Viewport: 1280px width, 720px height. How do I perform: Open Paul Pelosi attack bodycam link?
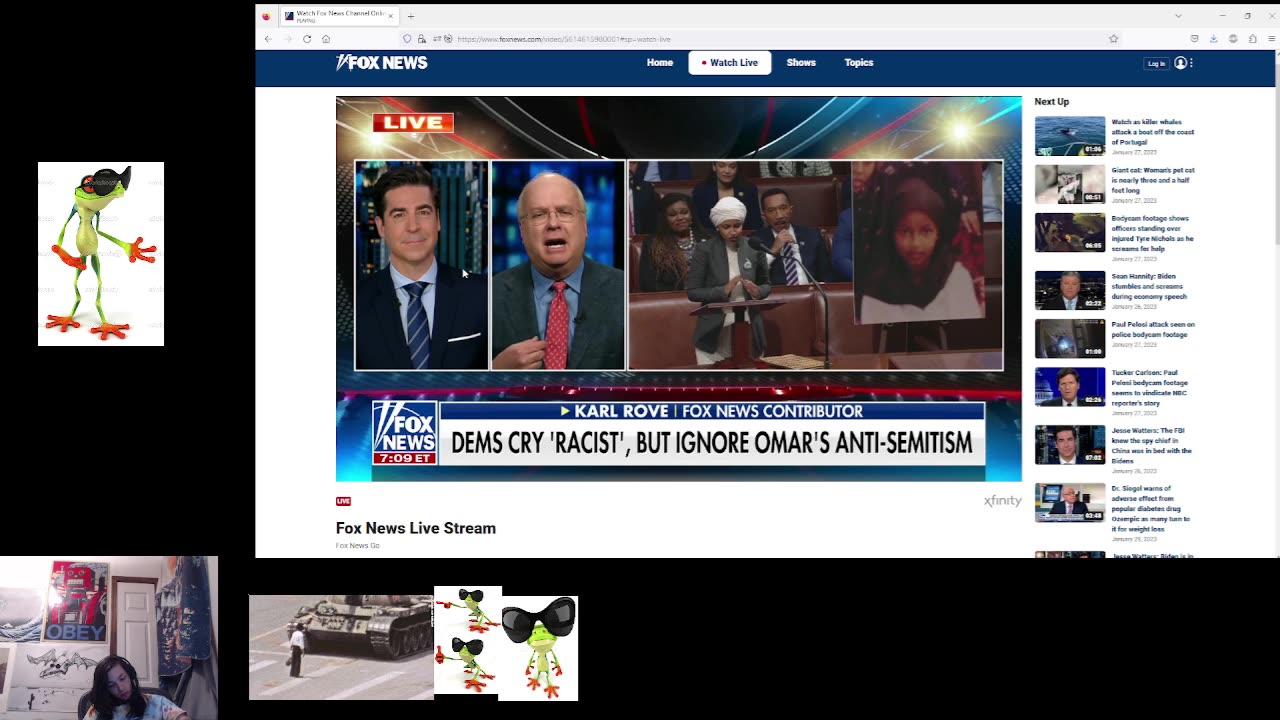coord(1153,329)
